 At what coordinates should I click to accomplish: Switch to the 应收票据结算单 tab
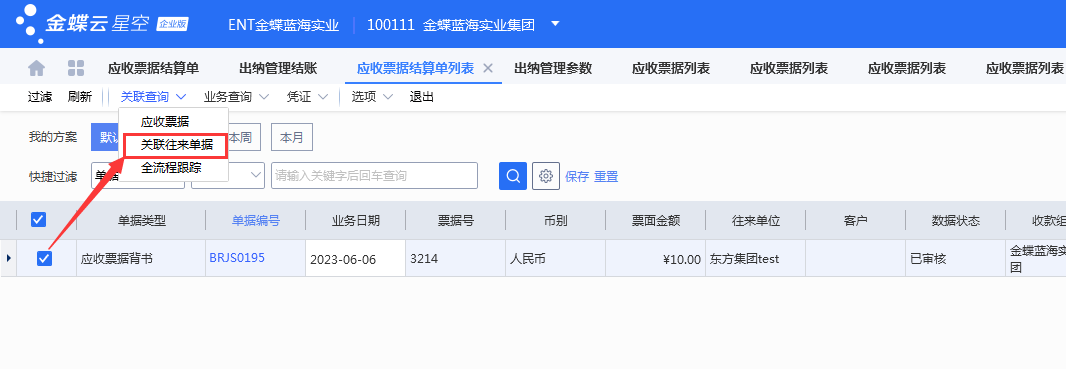pyautogui.click(x=154, y=68)
